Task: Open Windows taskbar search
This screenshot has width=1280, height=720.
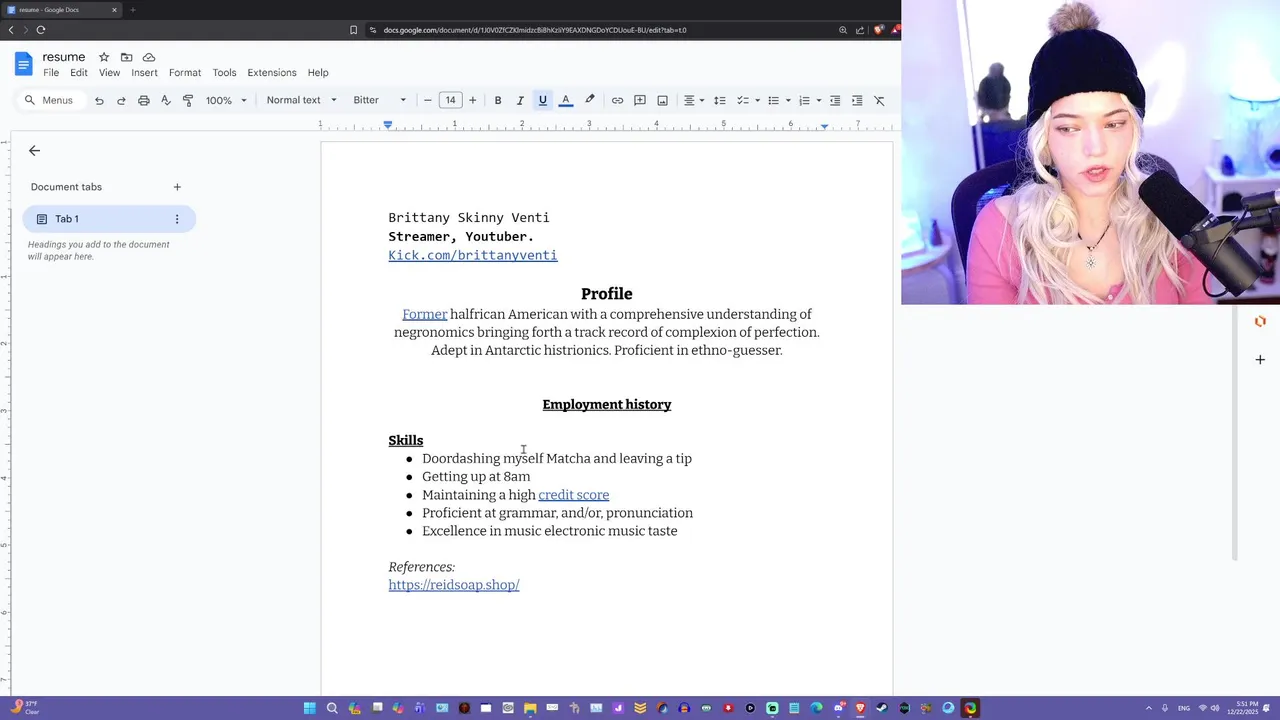Action: click(332, 708)
